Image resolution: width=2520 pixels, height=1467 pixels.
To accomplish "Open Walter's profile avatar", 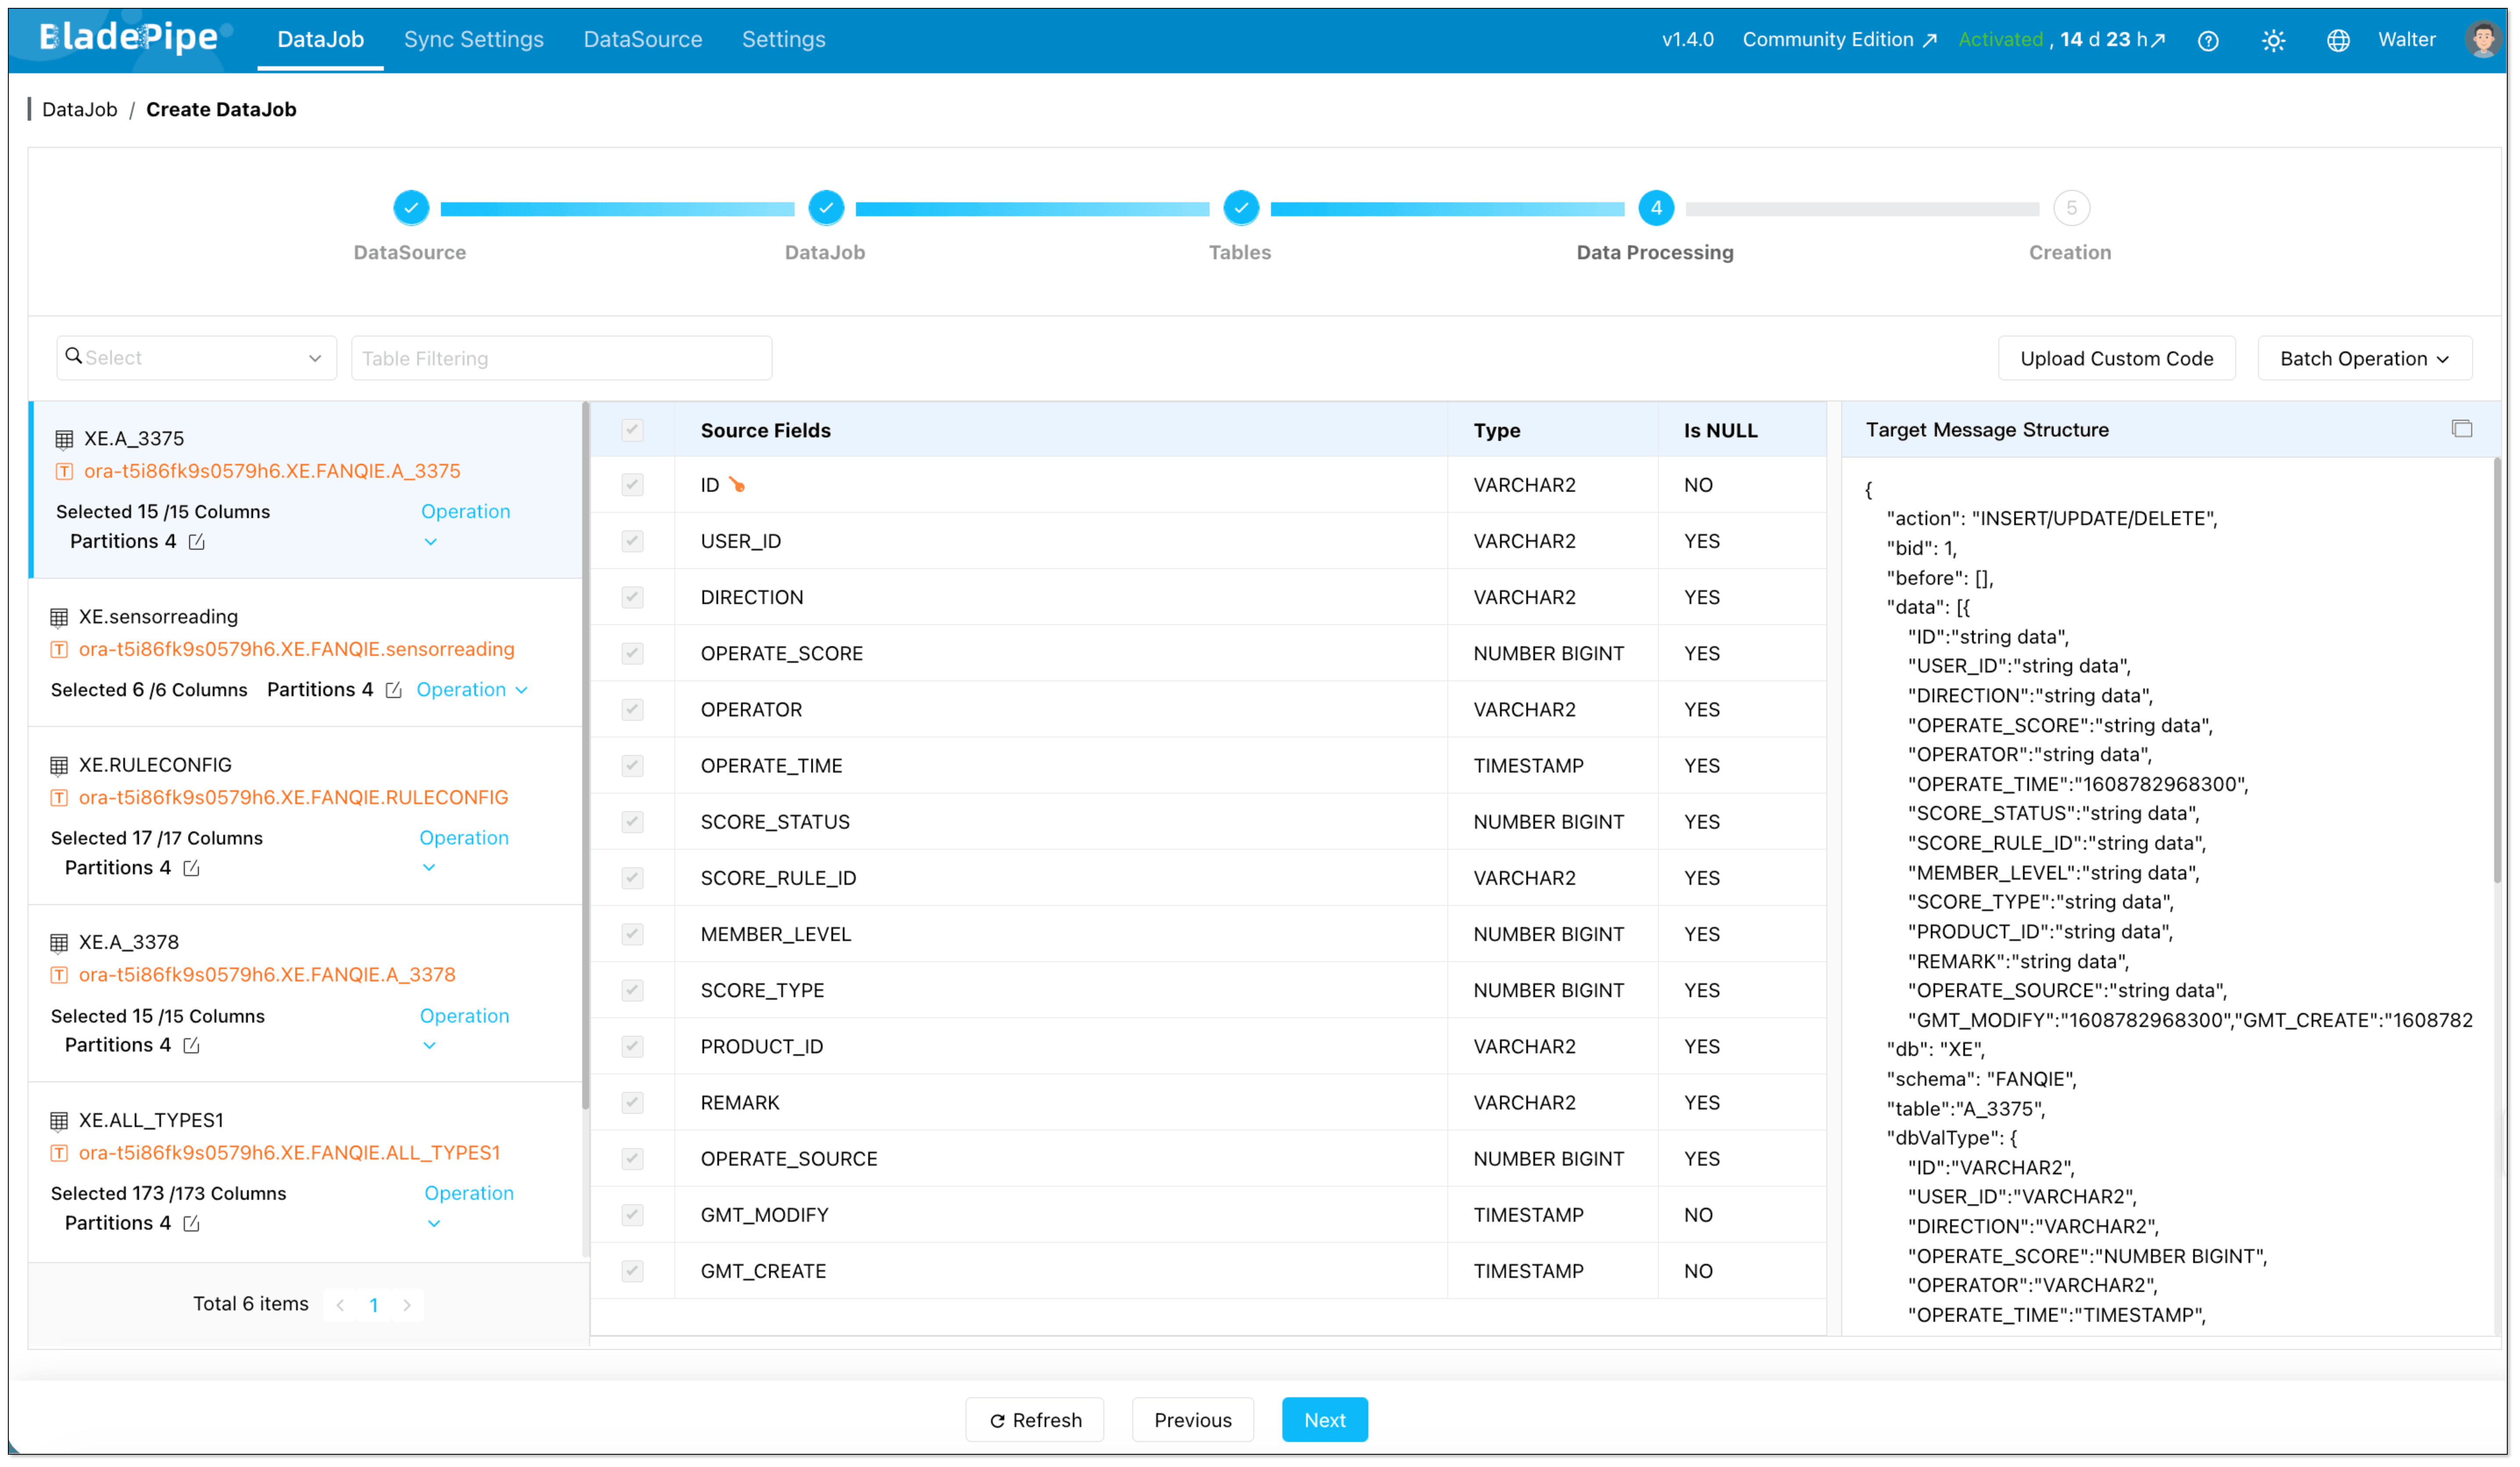I will point(2484,40).
